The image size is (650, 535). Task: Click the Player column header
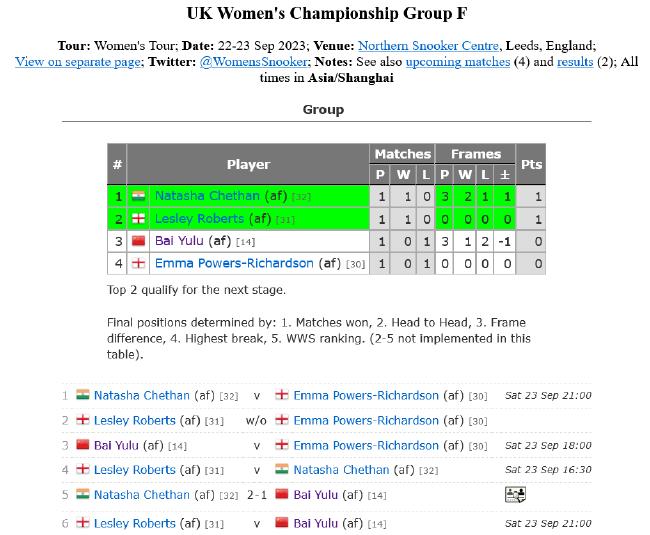(248, 165)
